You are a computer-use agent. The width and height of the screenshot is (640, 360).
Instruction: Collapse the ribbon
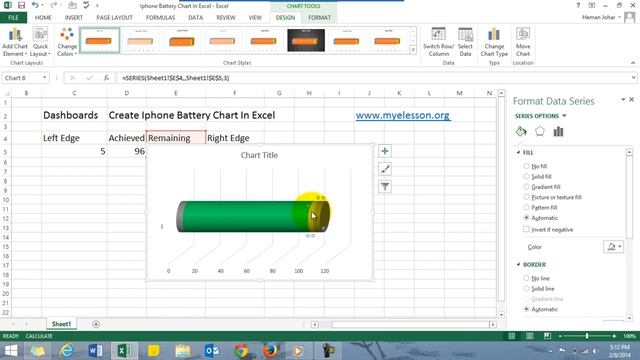(633, 63)
